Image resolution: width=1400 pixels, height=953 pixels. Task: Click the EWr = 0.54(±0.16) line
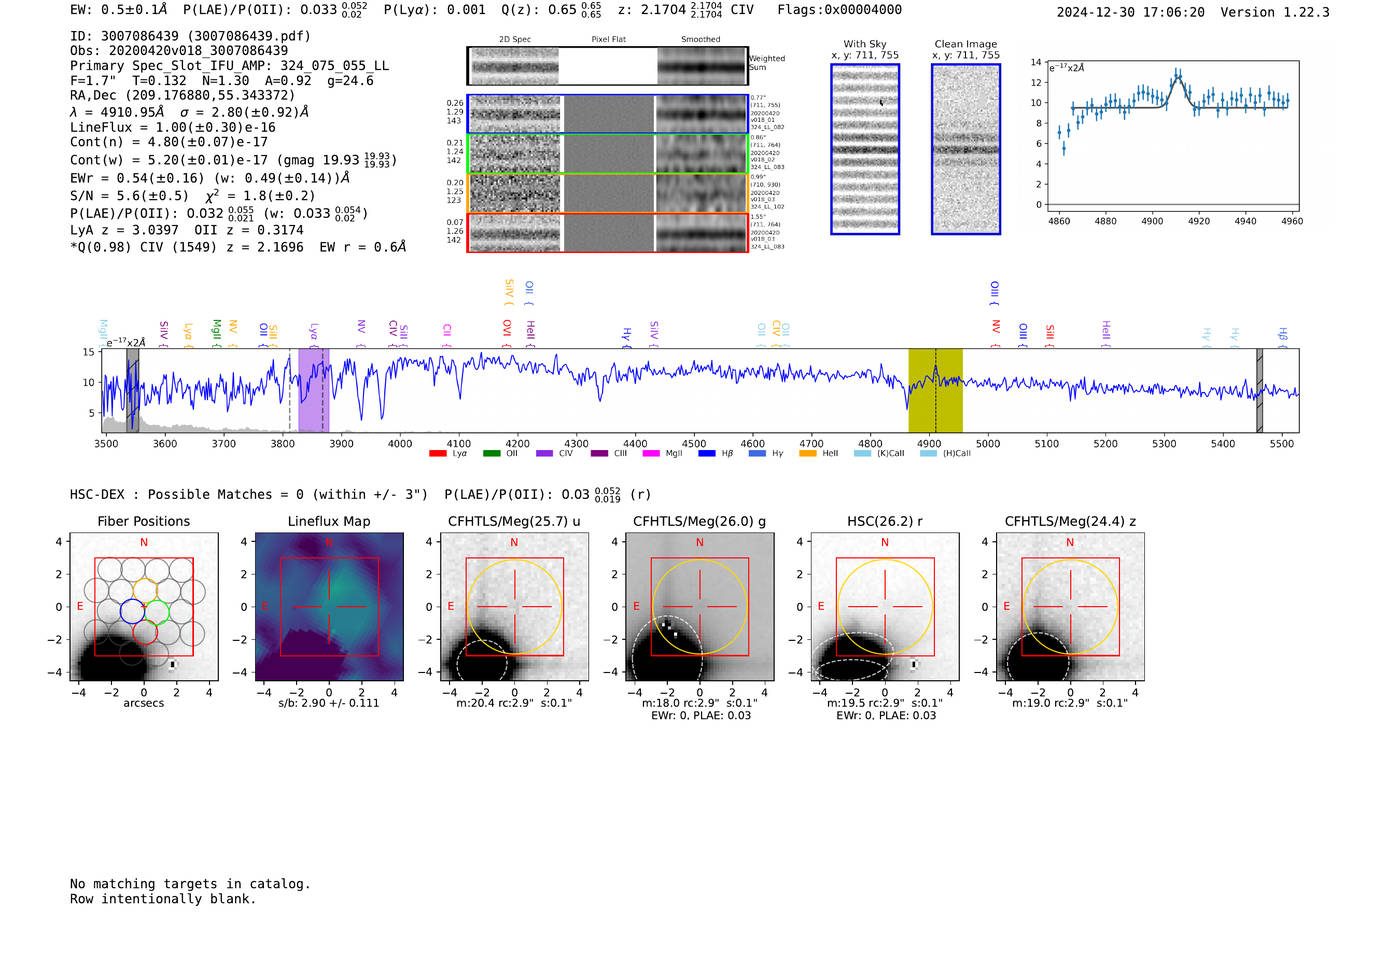point(210,178)
